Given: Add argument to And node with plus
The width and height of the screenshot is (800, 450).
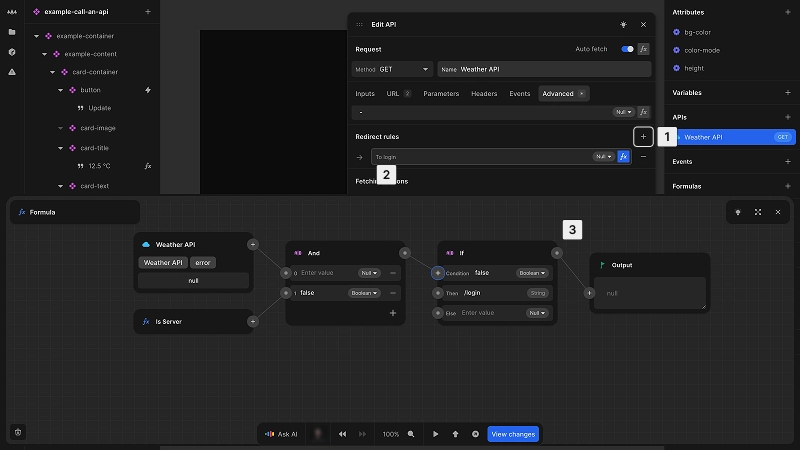Looking at the screenshot, I should pyautogui.click(x=393, y=313).
